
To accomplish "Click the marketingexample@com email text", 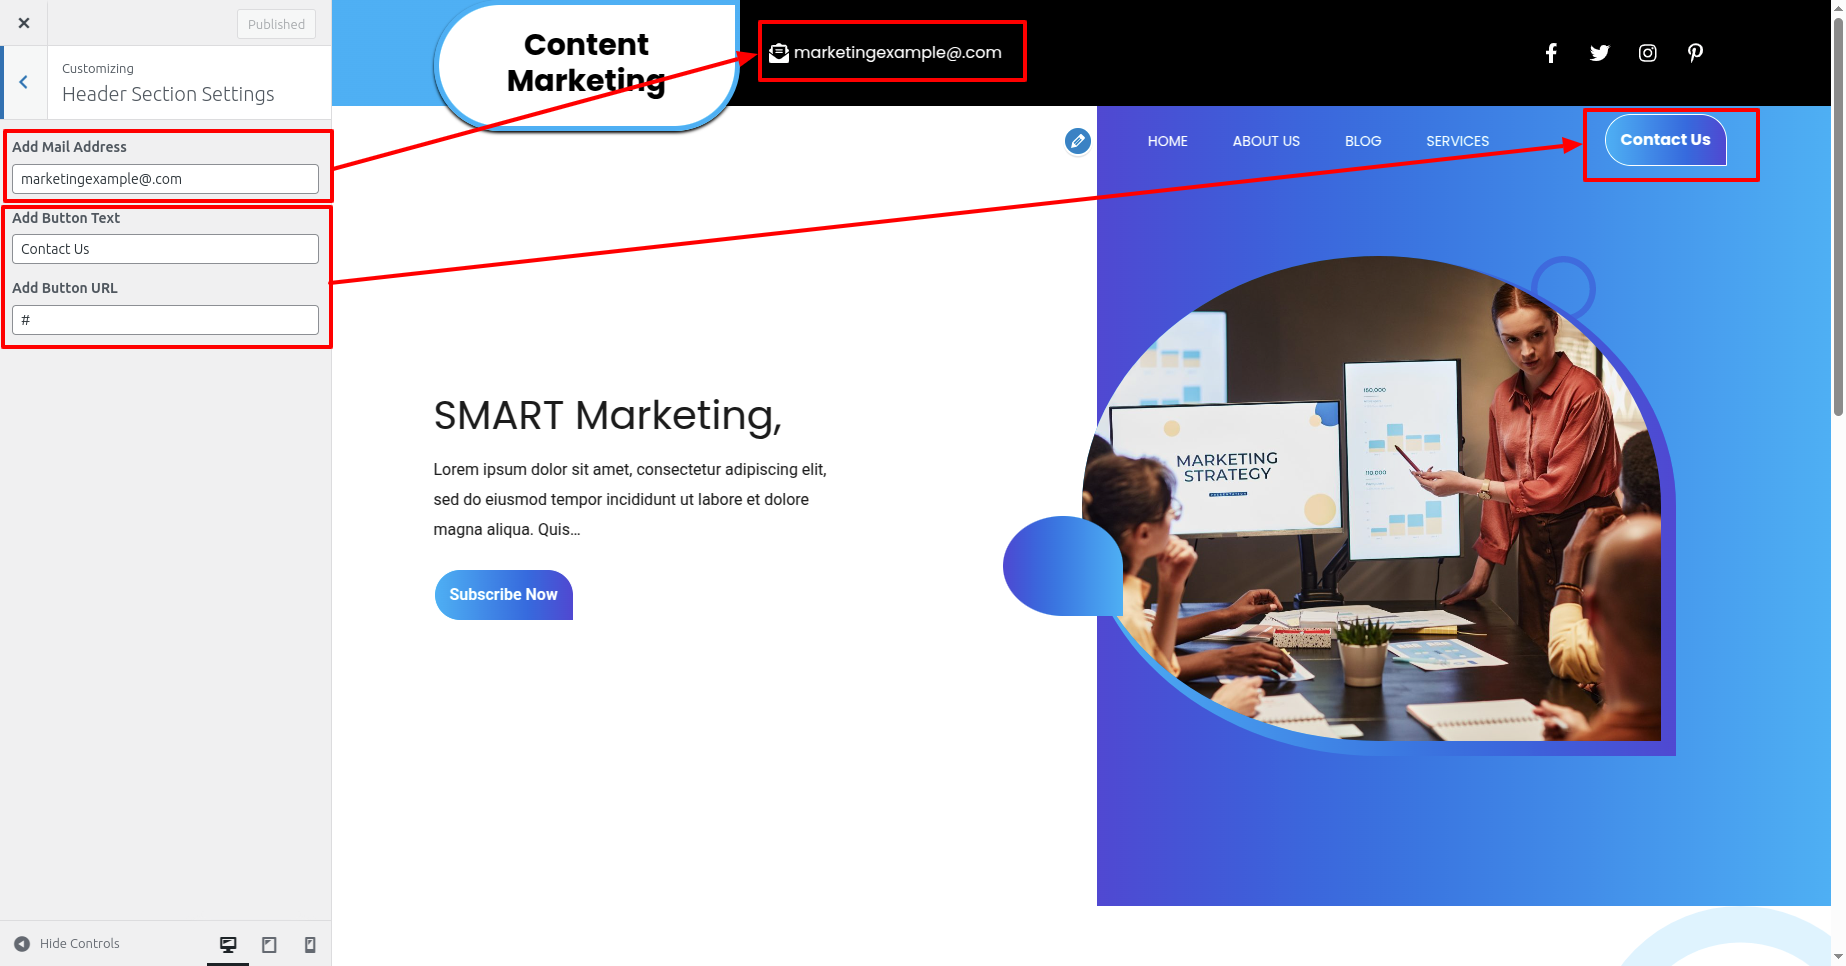I will [x=897, y=53].
